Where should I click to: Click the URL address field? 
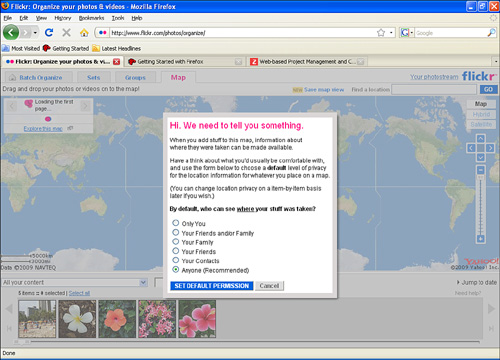242,33
